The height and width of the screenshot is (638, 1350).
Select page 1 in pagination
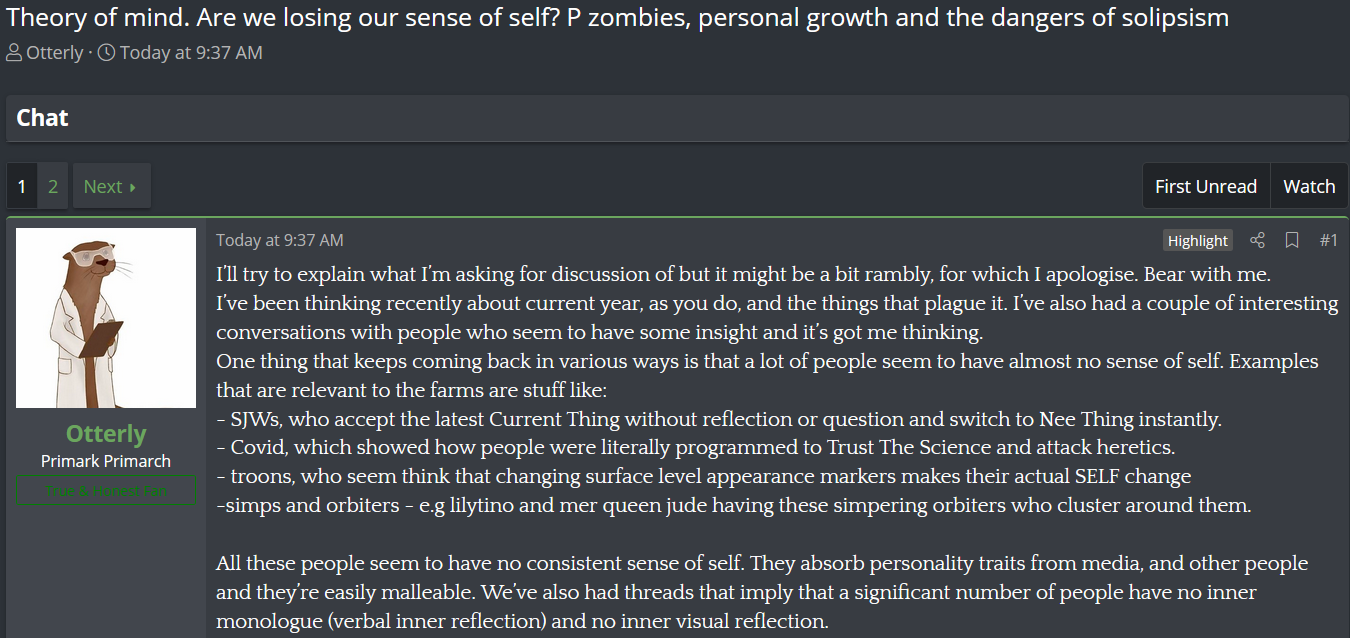(x=22, y=186)
